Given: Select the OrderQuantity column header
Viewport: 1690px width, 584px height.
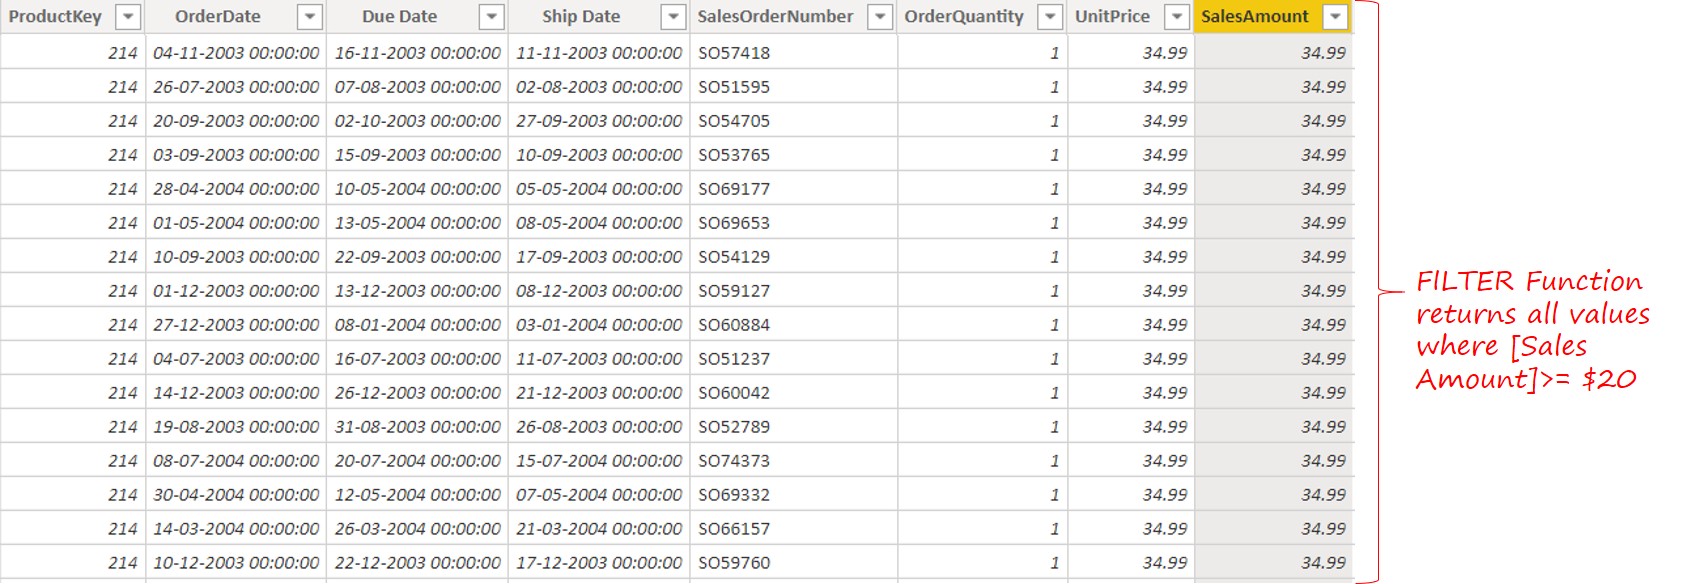Looking at the screenshot, I should pyautogui.click(x=982, y=17).
